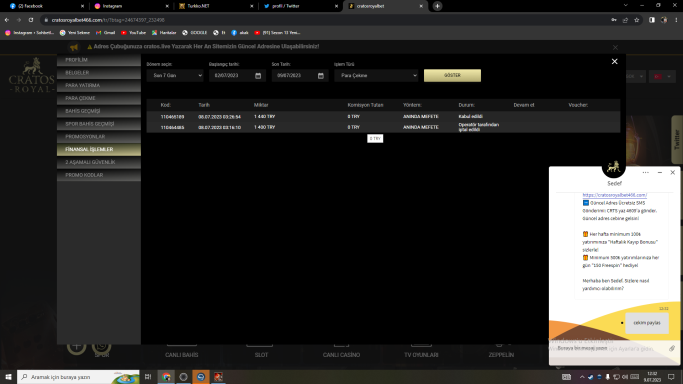Open the language flag dropdown

pyautogui.click(x=663, y=77)
